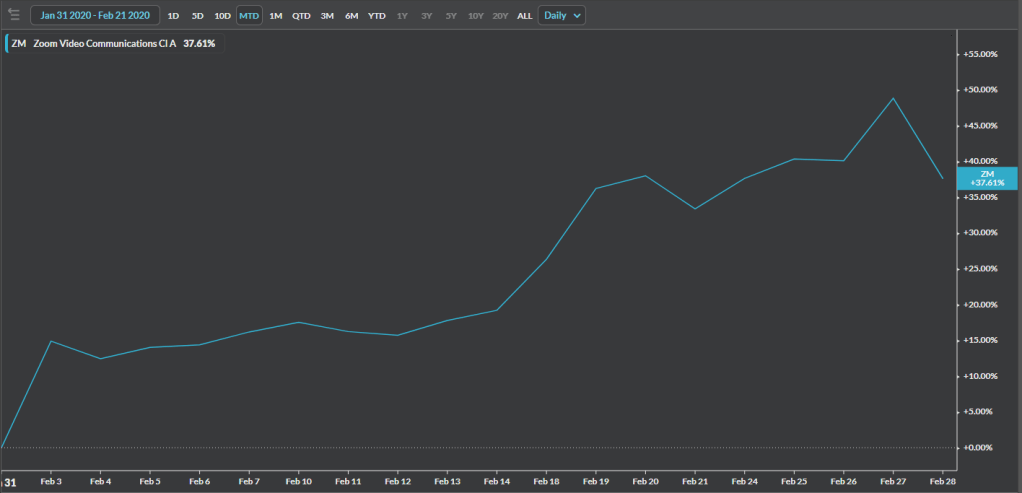Click the +50.00% y-axis label

(x=980, y=90)
